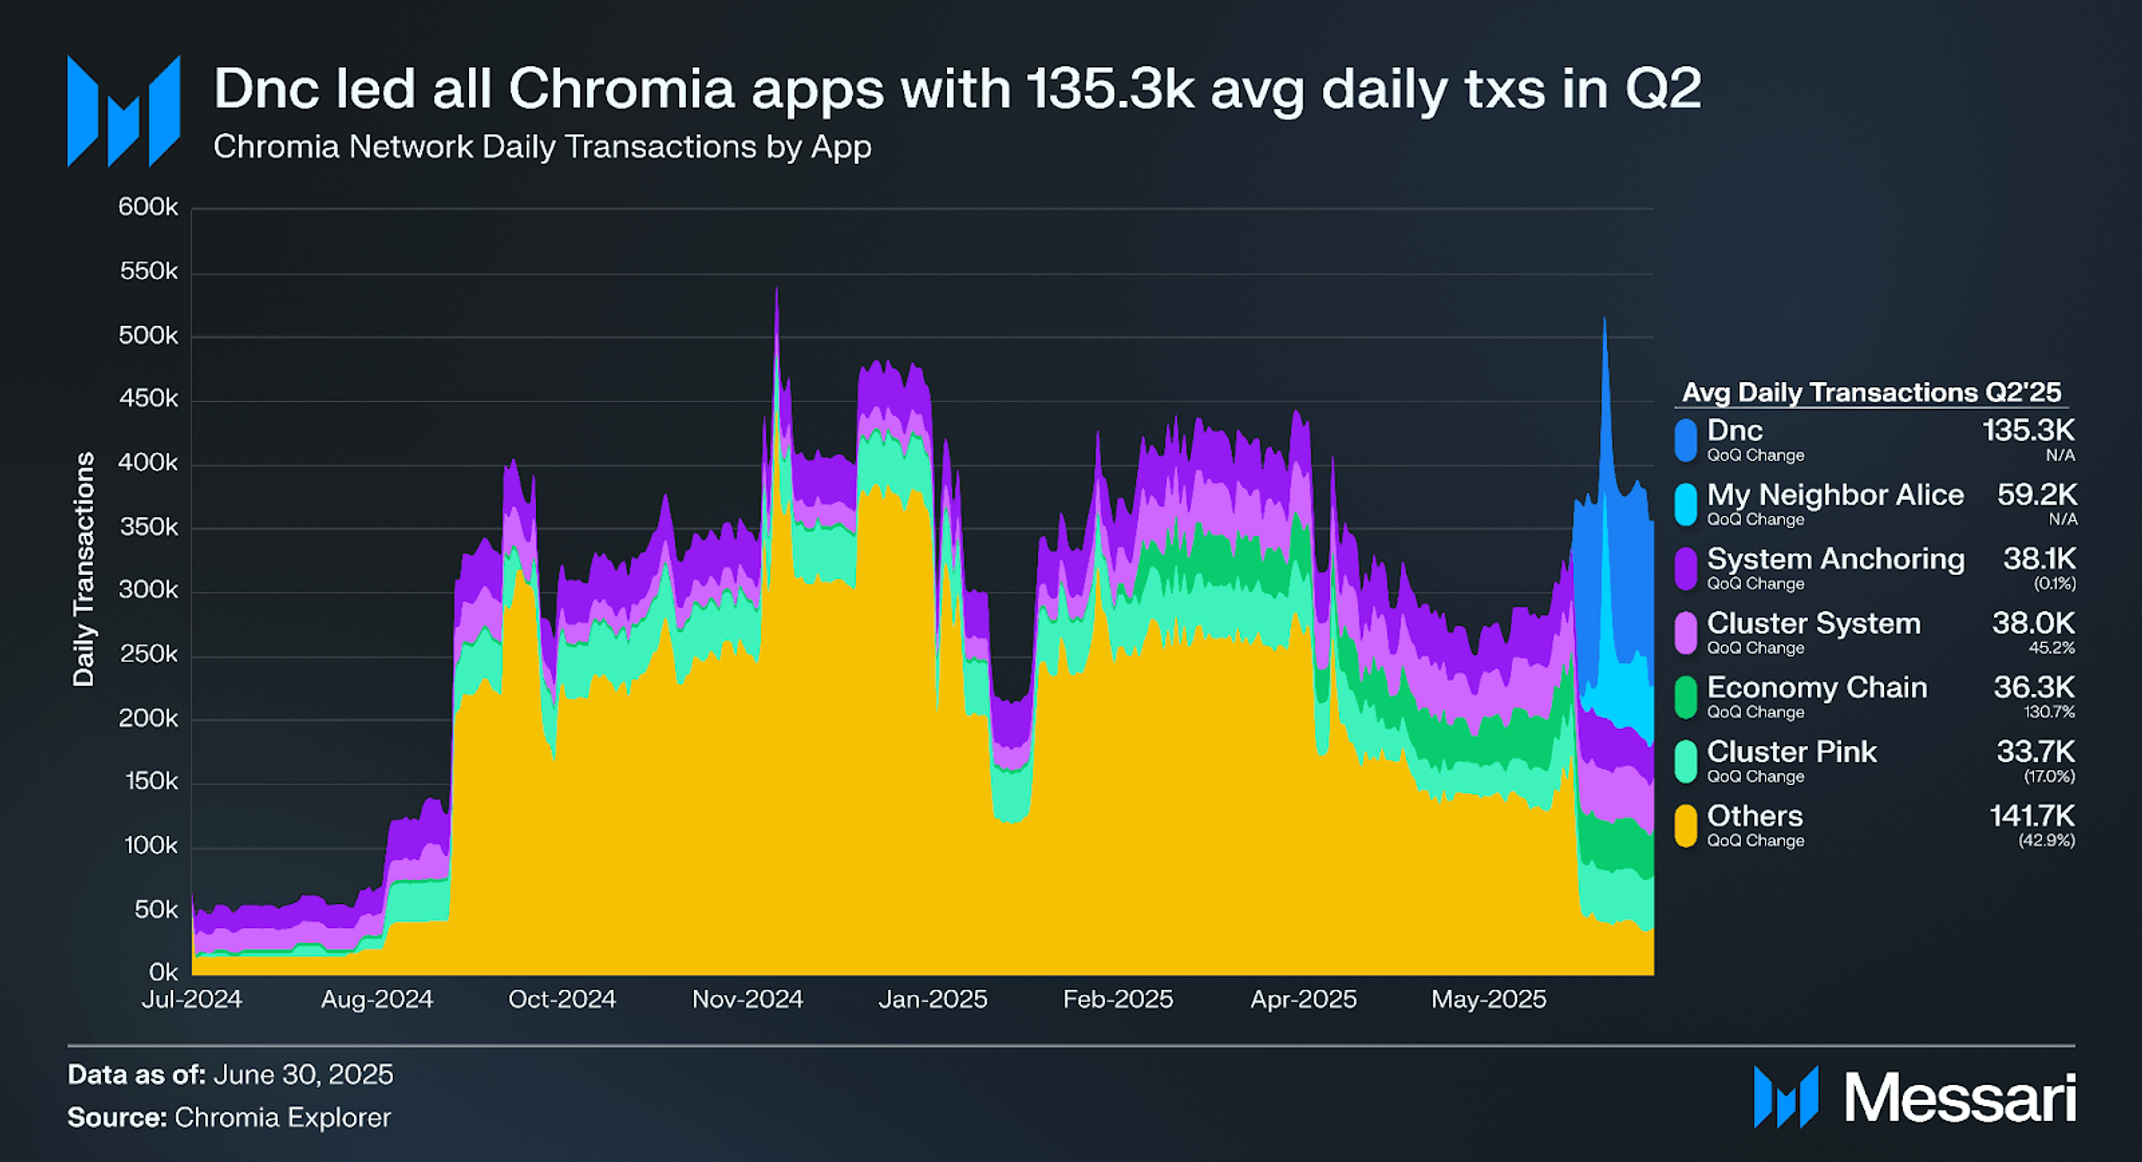2142x1162 pixels.
Task: Click the Dnc blue legend swatch
Action: pos(1686,440)
